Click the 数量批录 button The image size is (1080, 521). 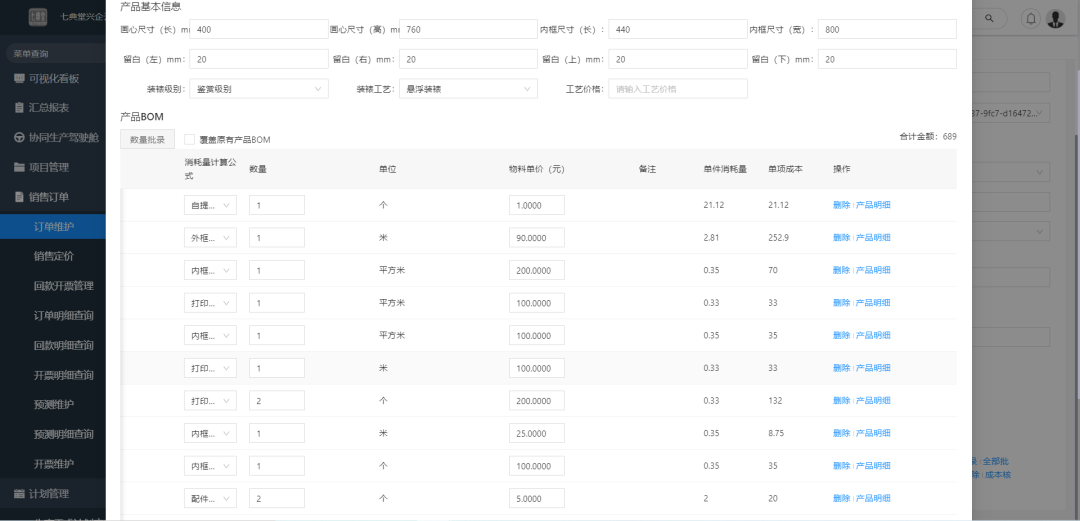[x=147, y=139]
